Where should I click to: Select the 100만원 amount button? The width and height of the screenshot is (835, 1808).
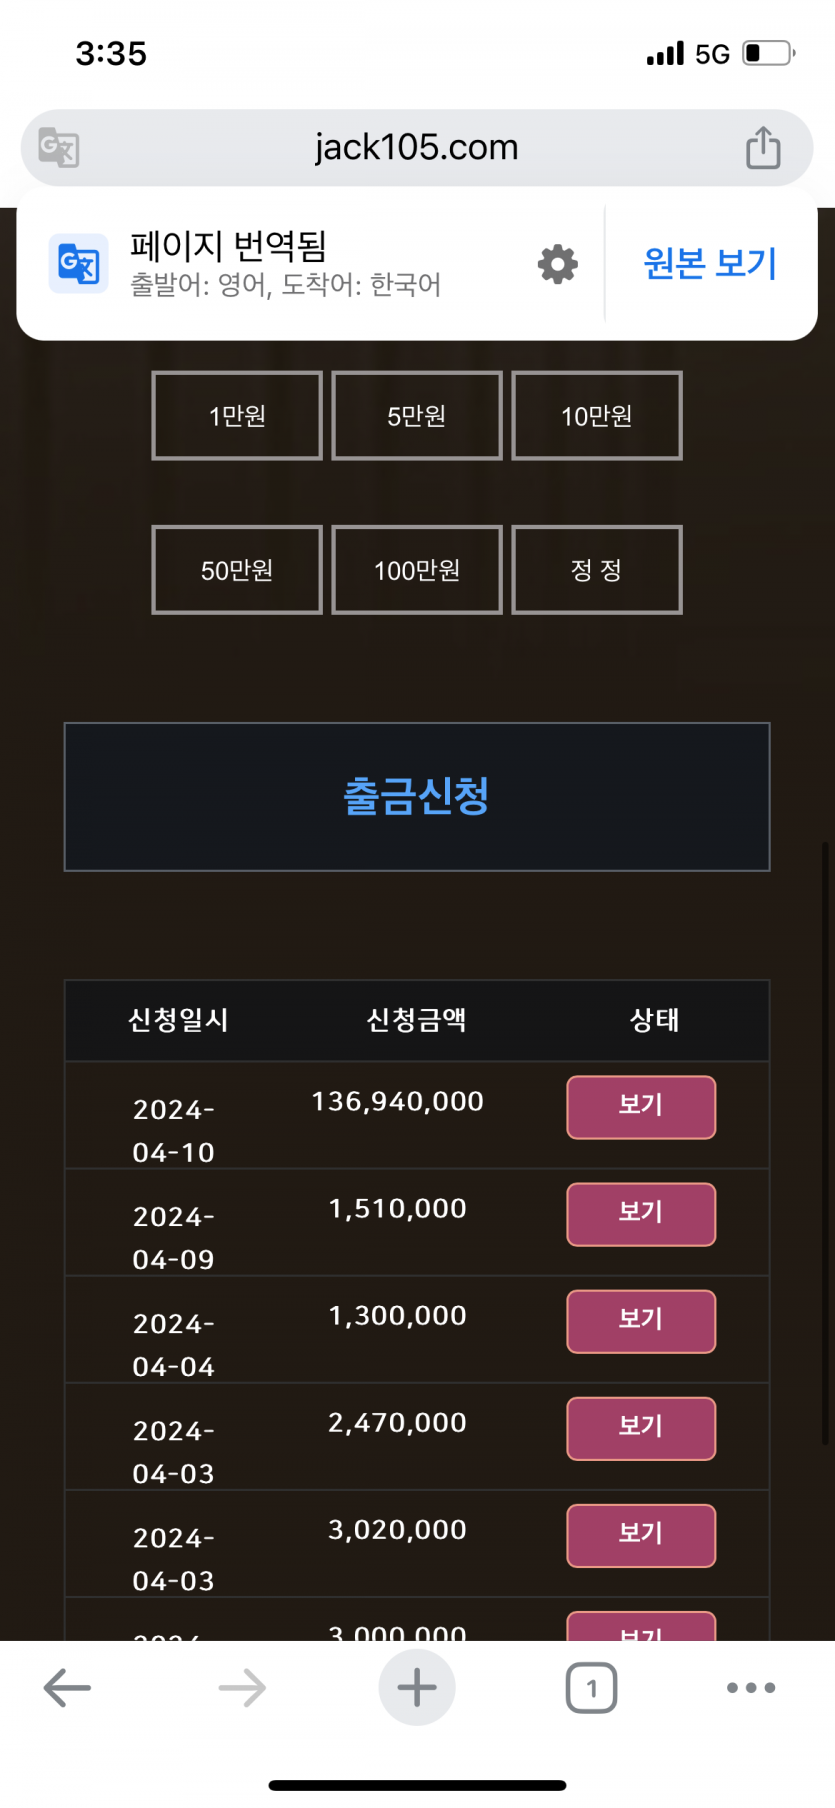tap(417, 570)
